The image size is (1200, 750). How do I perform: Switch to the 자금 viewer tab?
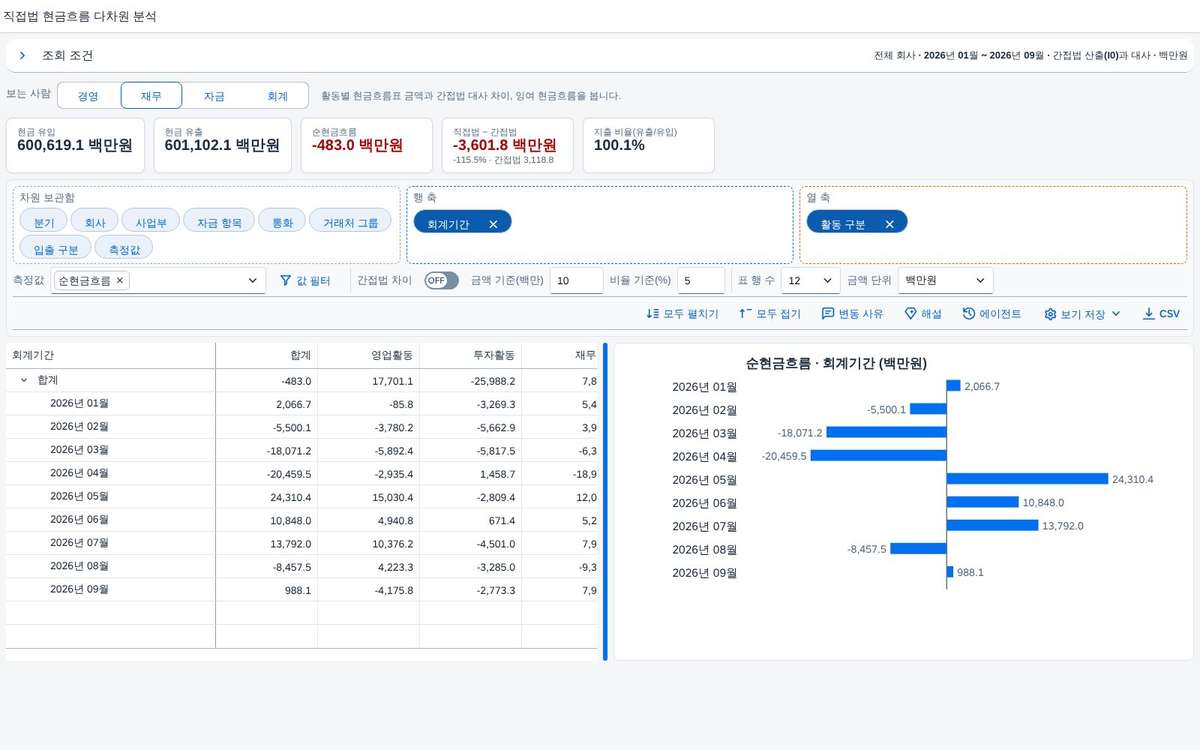(214, 96)
